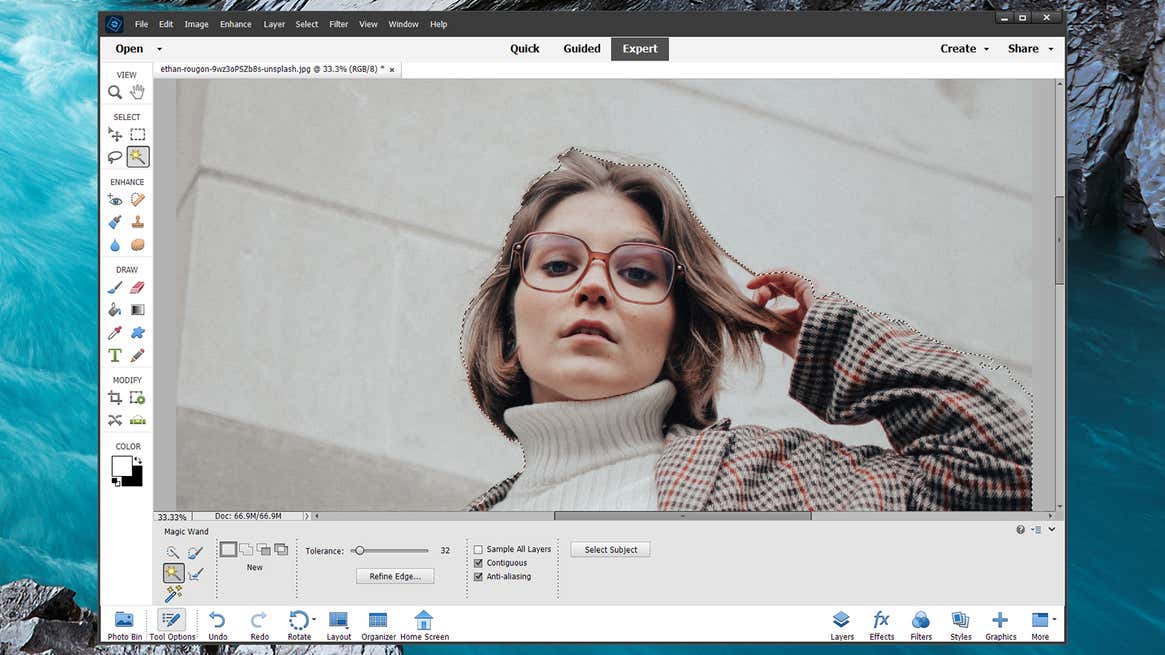The image size is (1165, 655).
Task: Select the Eraser tool
Action: [x=137, y=287]
